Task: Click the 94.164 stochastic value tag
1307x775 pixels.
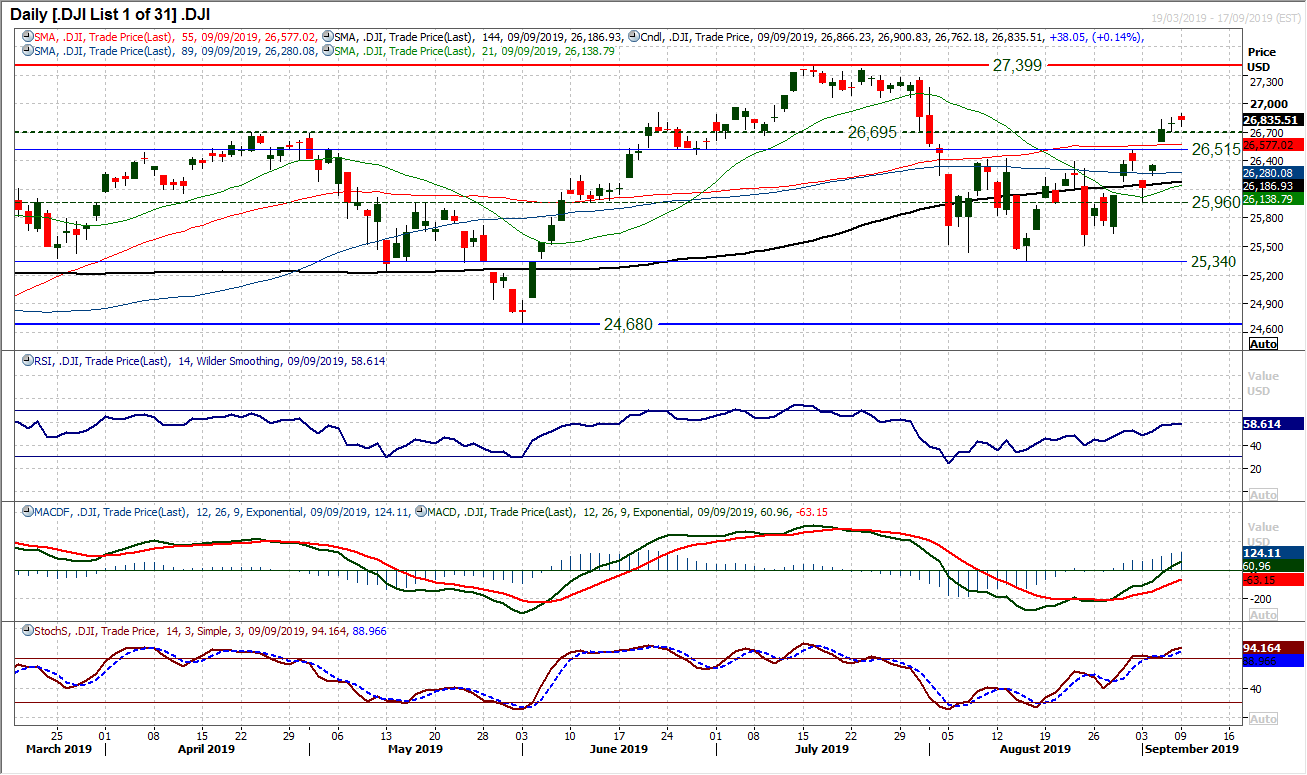Action: coord(1271,647)
